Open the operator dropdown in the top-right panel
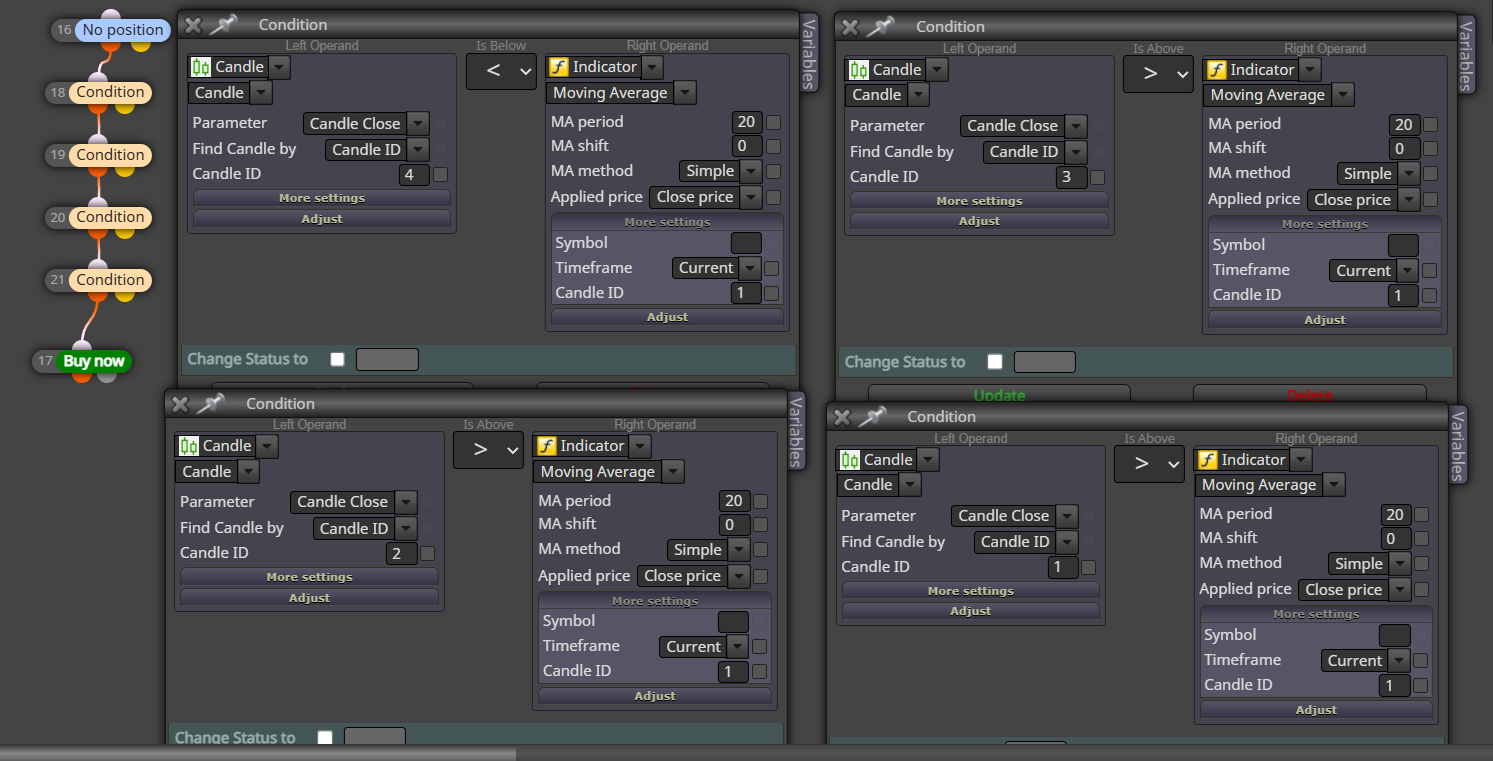1493x761 pixels. (x=1158, y=74)
